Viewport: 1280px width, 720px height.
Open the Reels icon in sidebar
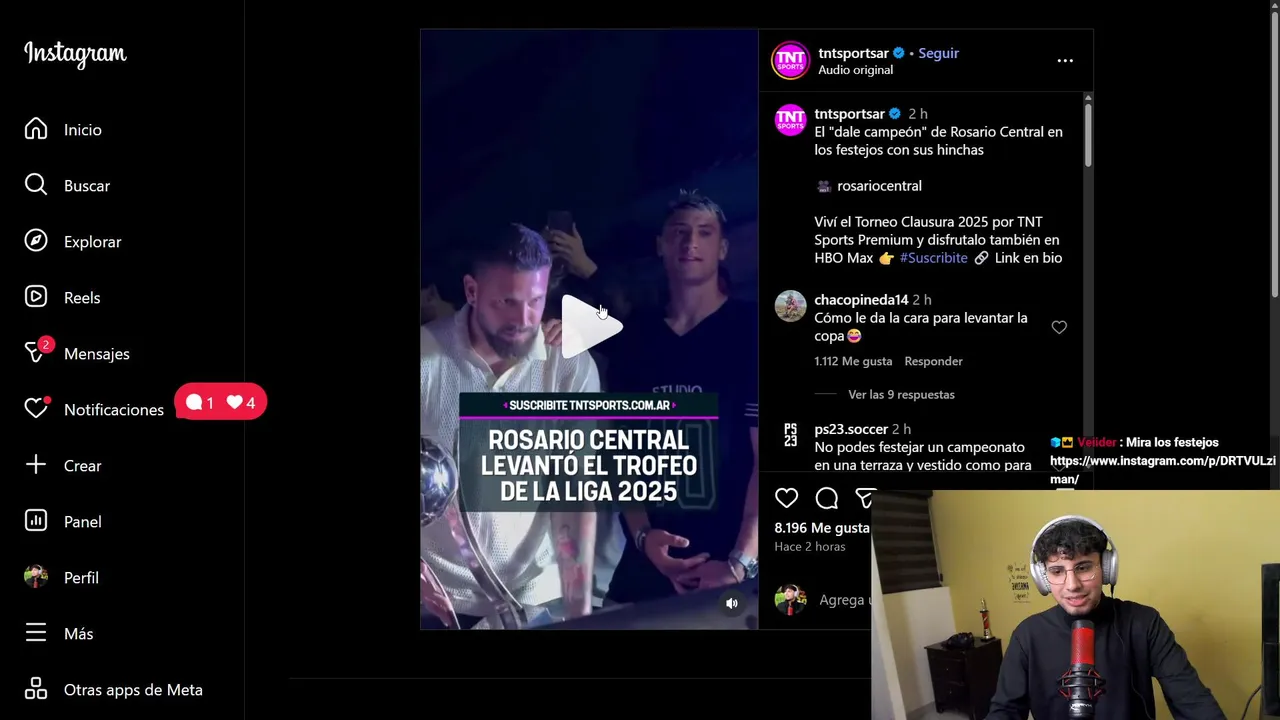(x=36, y=297)
